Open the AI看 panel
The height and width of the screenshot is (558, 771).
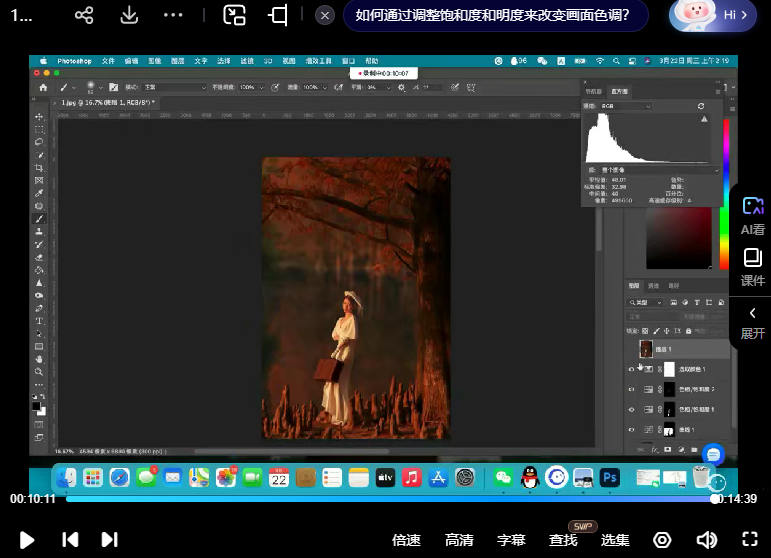click(x=752, y=215)
